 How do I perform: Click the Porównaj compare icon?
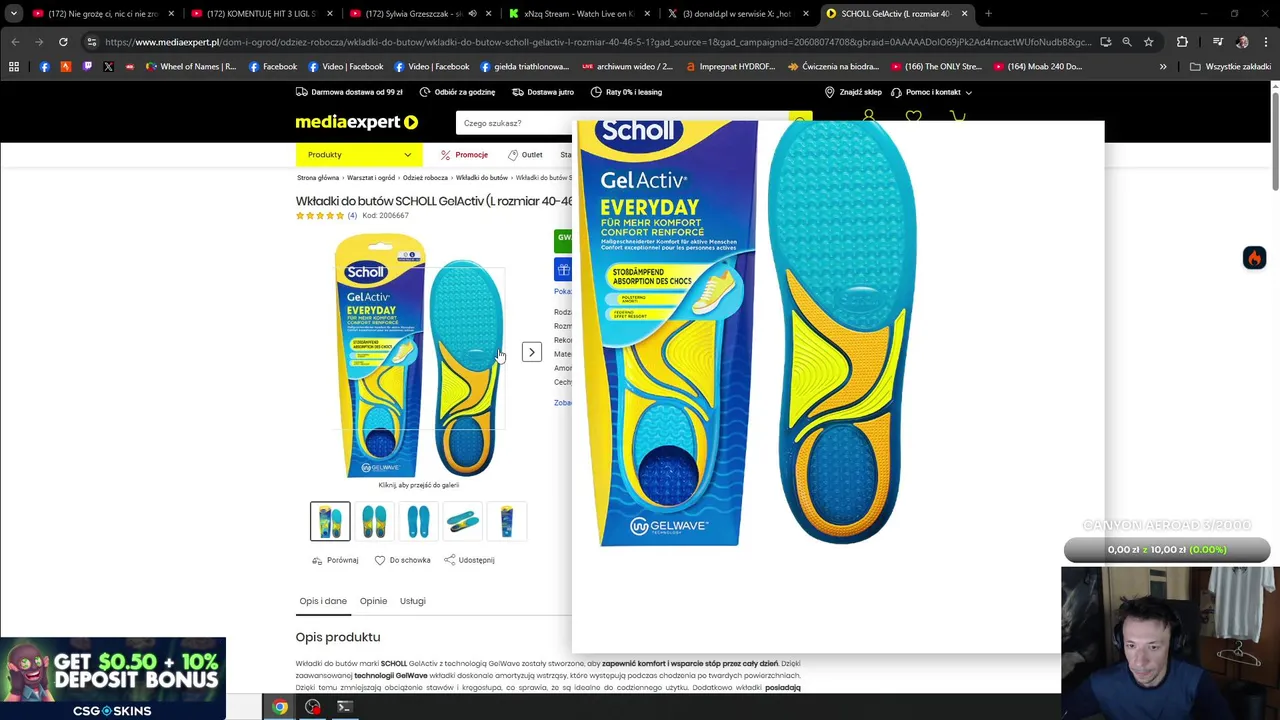click(318, 560)
